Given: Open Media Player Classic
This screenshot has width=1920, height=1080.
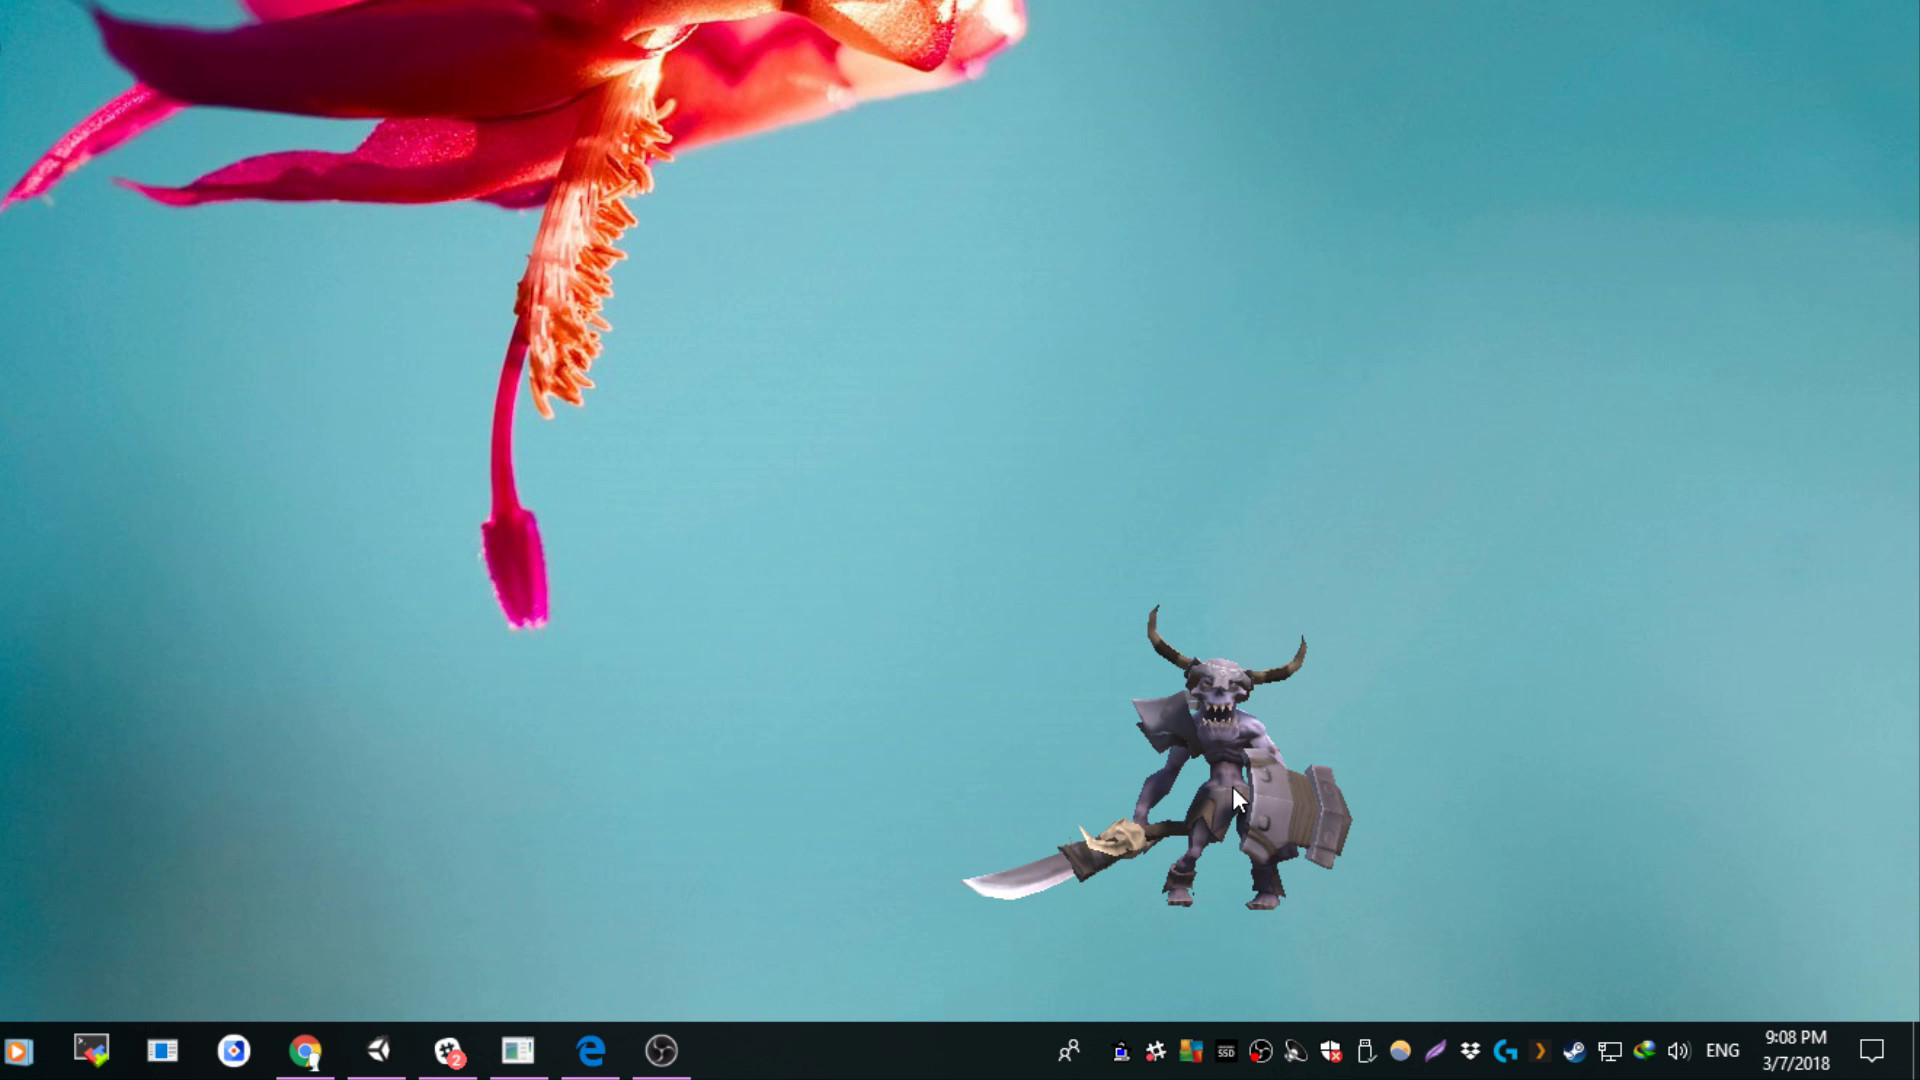Looking at the screenshot, I should click(20, 1051).
